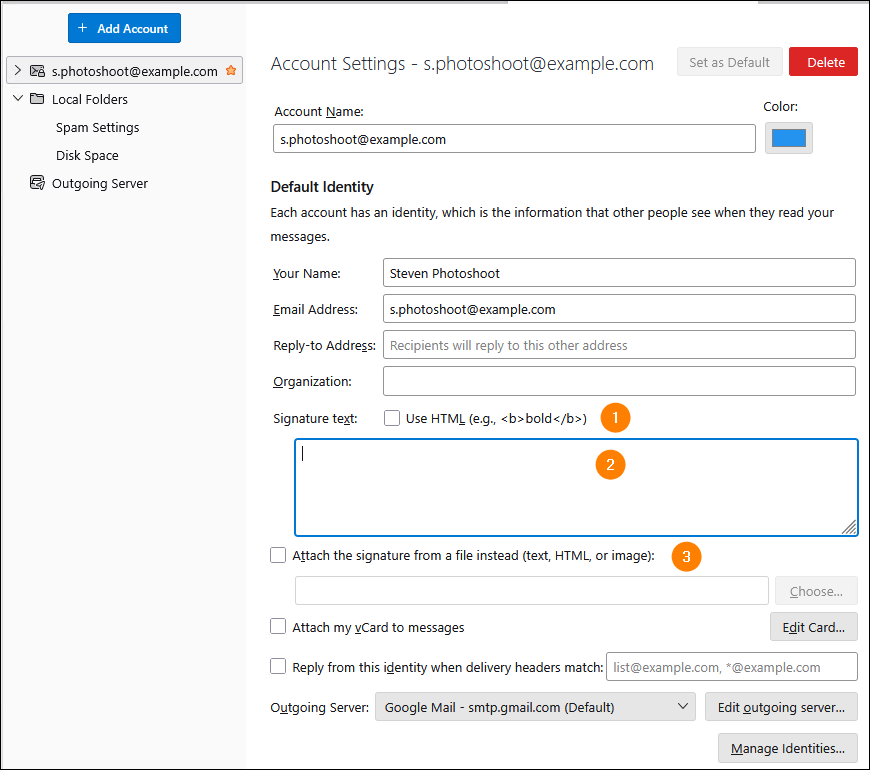Click inside the signature text area
Screen dimensions: 870x770
click(x=576, y=488)
